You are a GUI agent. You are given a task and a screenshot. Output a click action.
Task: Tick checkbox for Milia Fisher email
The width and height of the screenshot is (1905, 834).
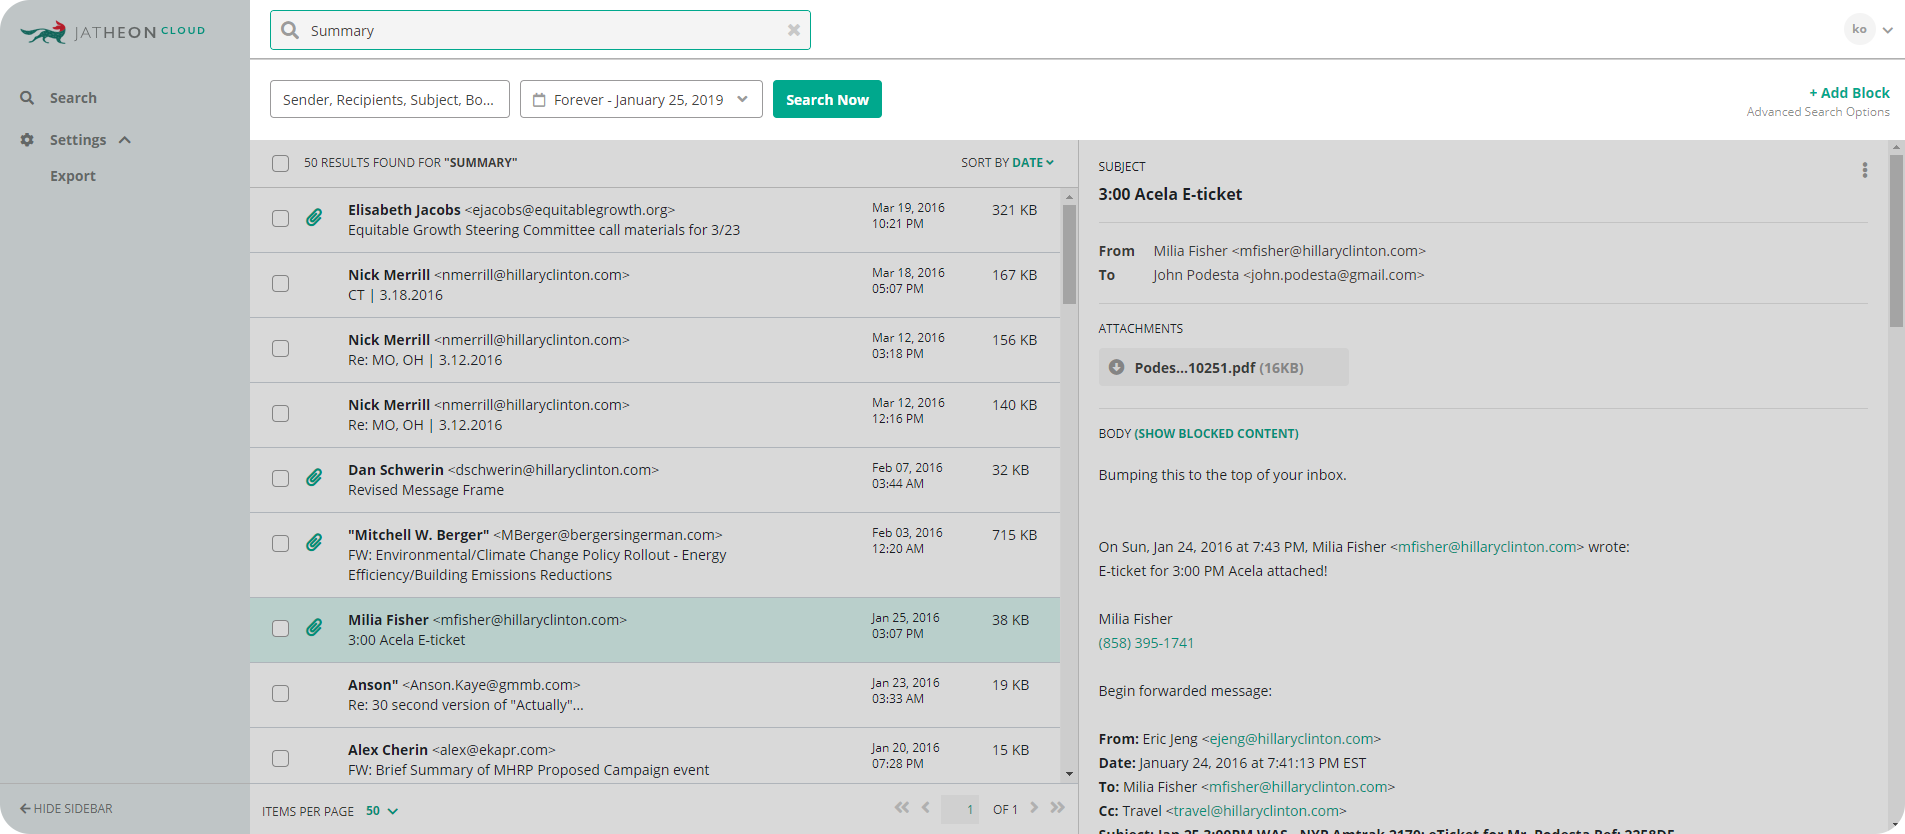point(280,629)
